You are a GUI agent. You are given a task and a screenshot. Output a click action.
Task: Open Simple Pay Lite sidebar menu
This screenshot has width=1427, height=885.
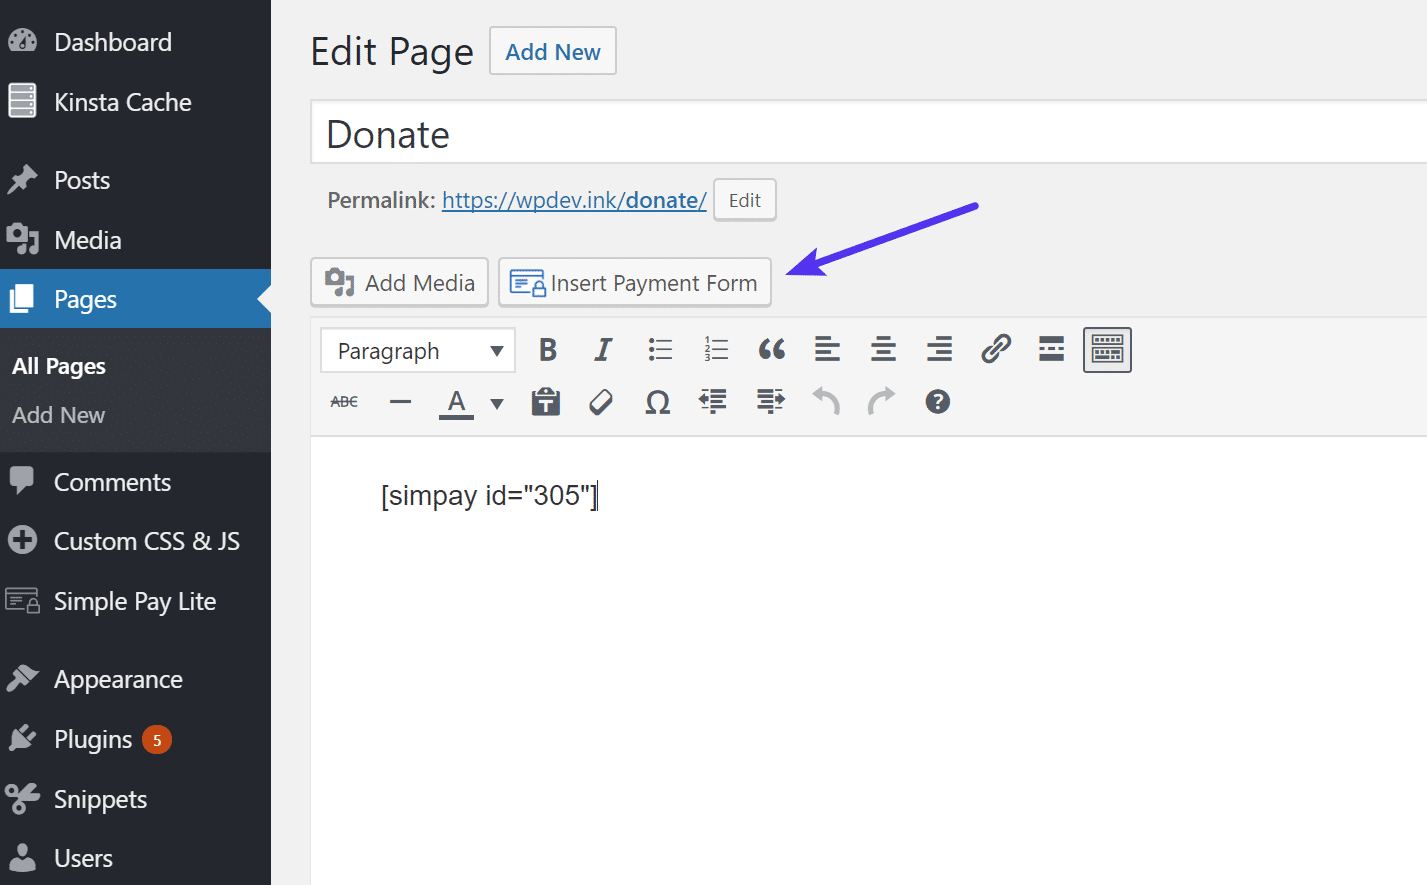click(134, 602)
